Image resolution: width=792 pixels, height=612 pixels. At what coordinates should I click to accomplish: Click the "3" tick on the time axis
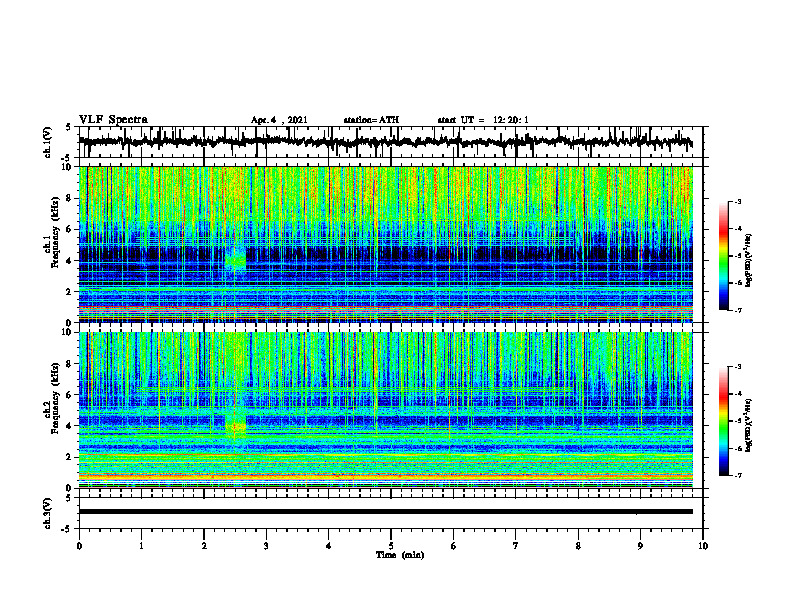[x=266, y=546]
